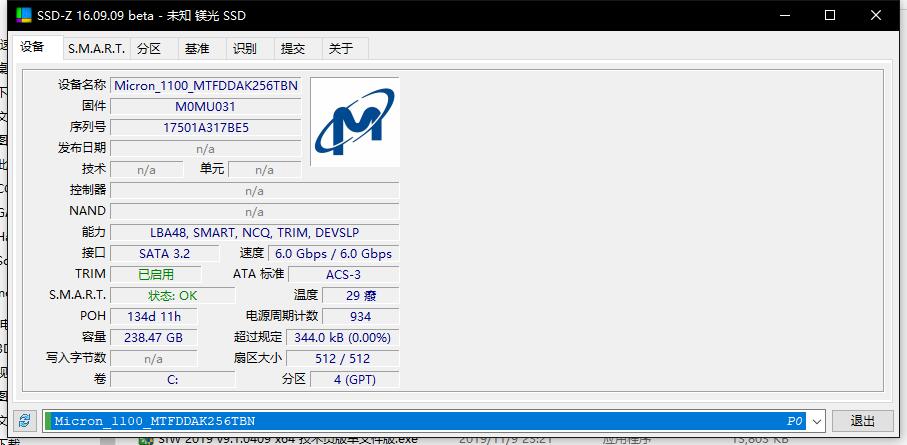Click the refresh device list icon
907x445 pixels.
(x=24, y=421)
